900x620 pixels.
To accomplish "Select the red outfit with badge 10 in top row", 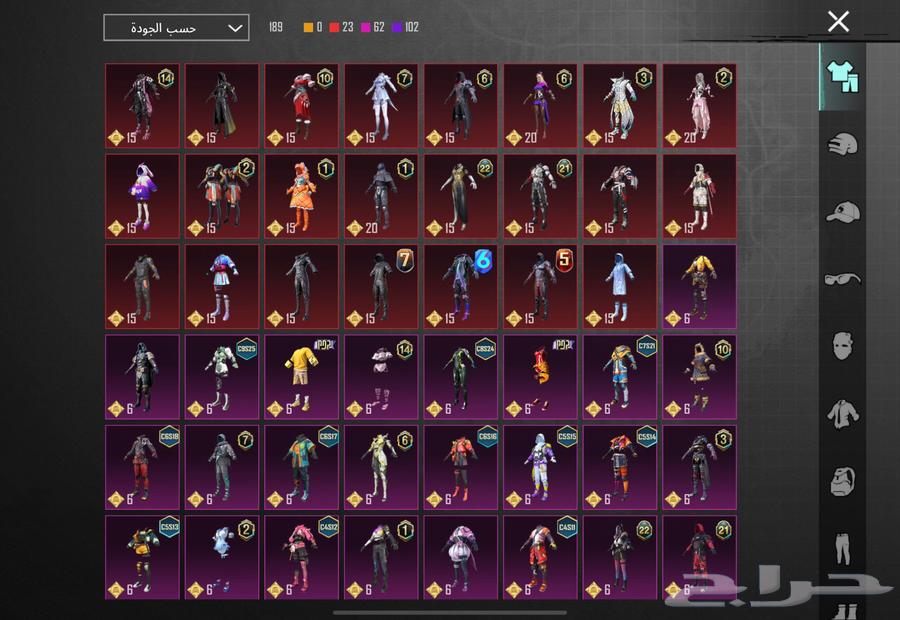I will [302, 106].
